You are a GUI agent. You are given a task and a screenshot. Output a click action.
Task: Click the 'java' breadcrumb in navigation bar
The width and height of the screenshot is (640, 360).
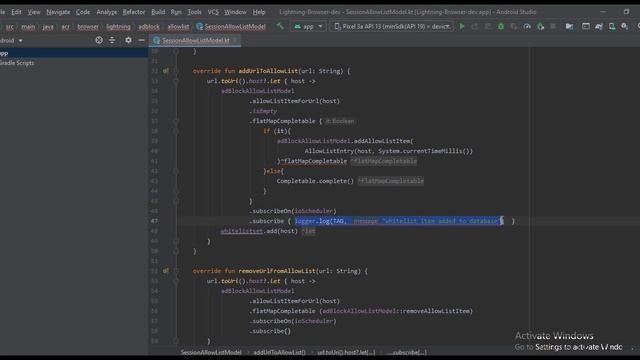pyautogui.click(x=48, y=27)
